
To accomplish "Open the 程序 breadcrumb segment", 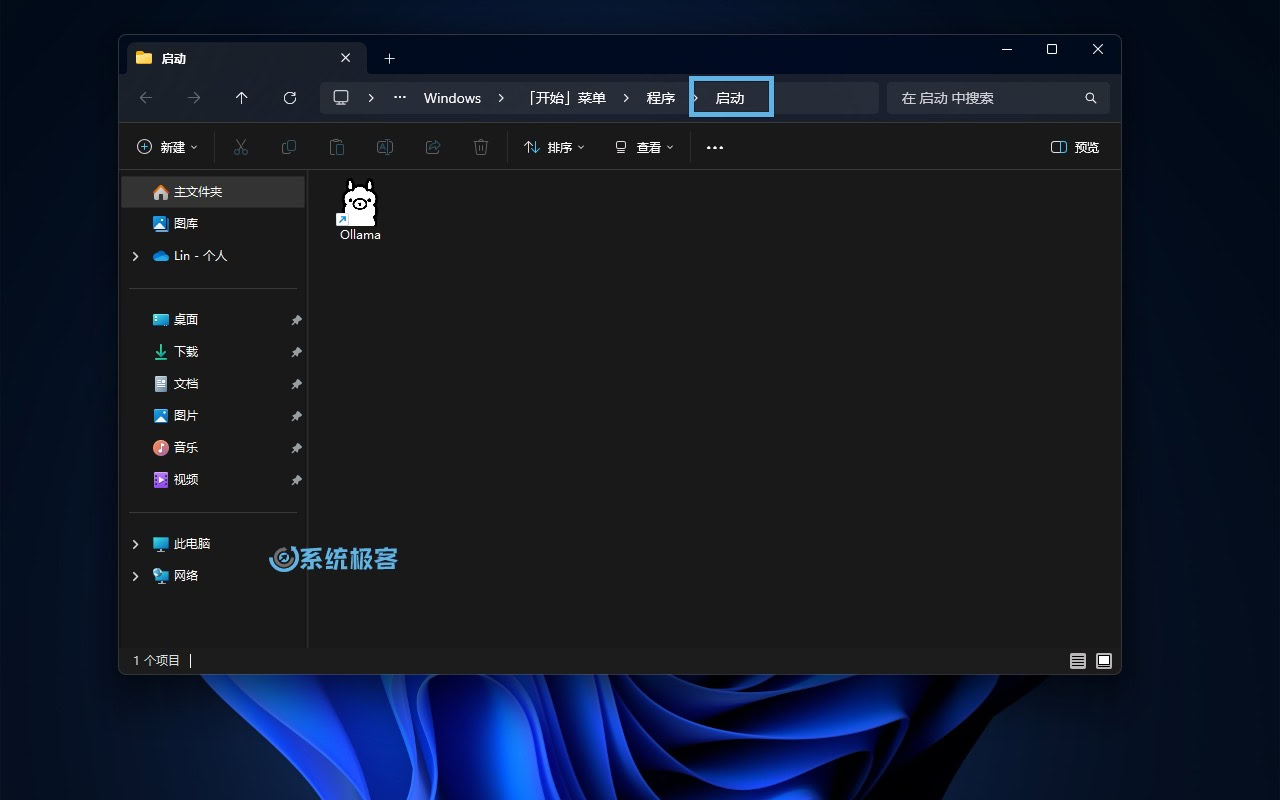I will pos(660,98).
